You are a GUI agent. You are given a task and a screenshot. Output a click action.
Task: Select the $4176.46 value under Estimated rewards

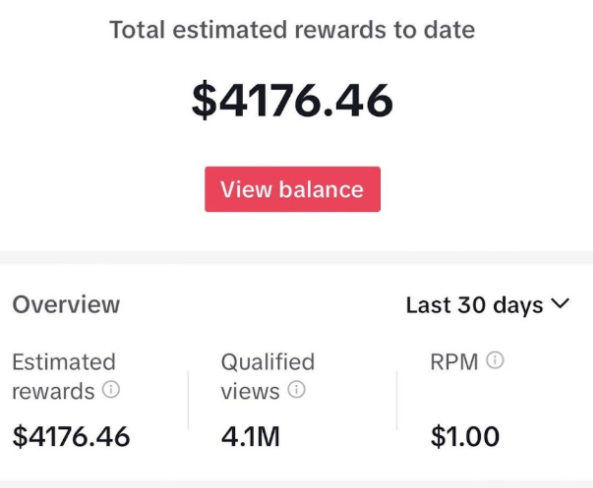pos(71,437)
